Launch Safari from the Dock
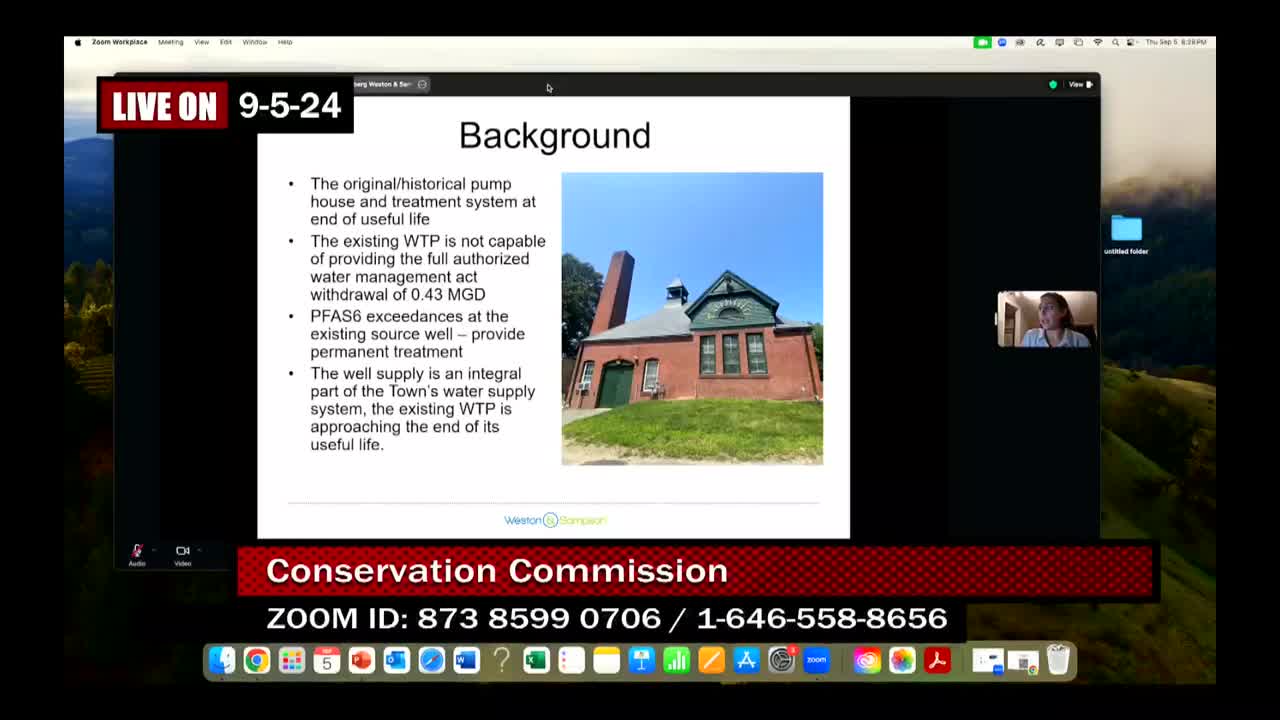This screenshot has height=720, width=1280. (432, 660)
